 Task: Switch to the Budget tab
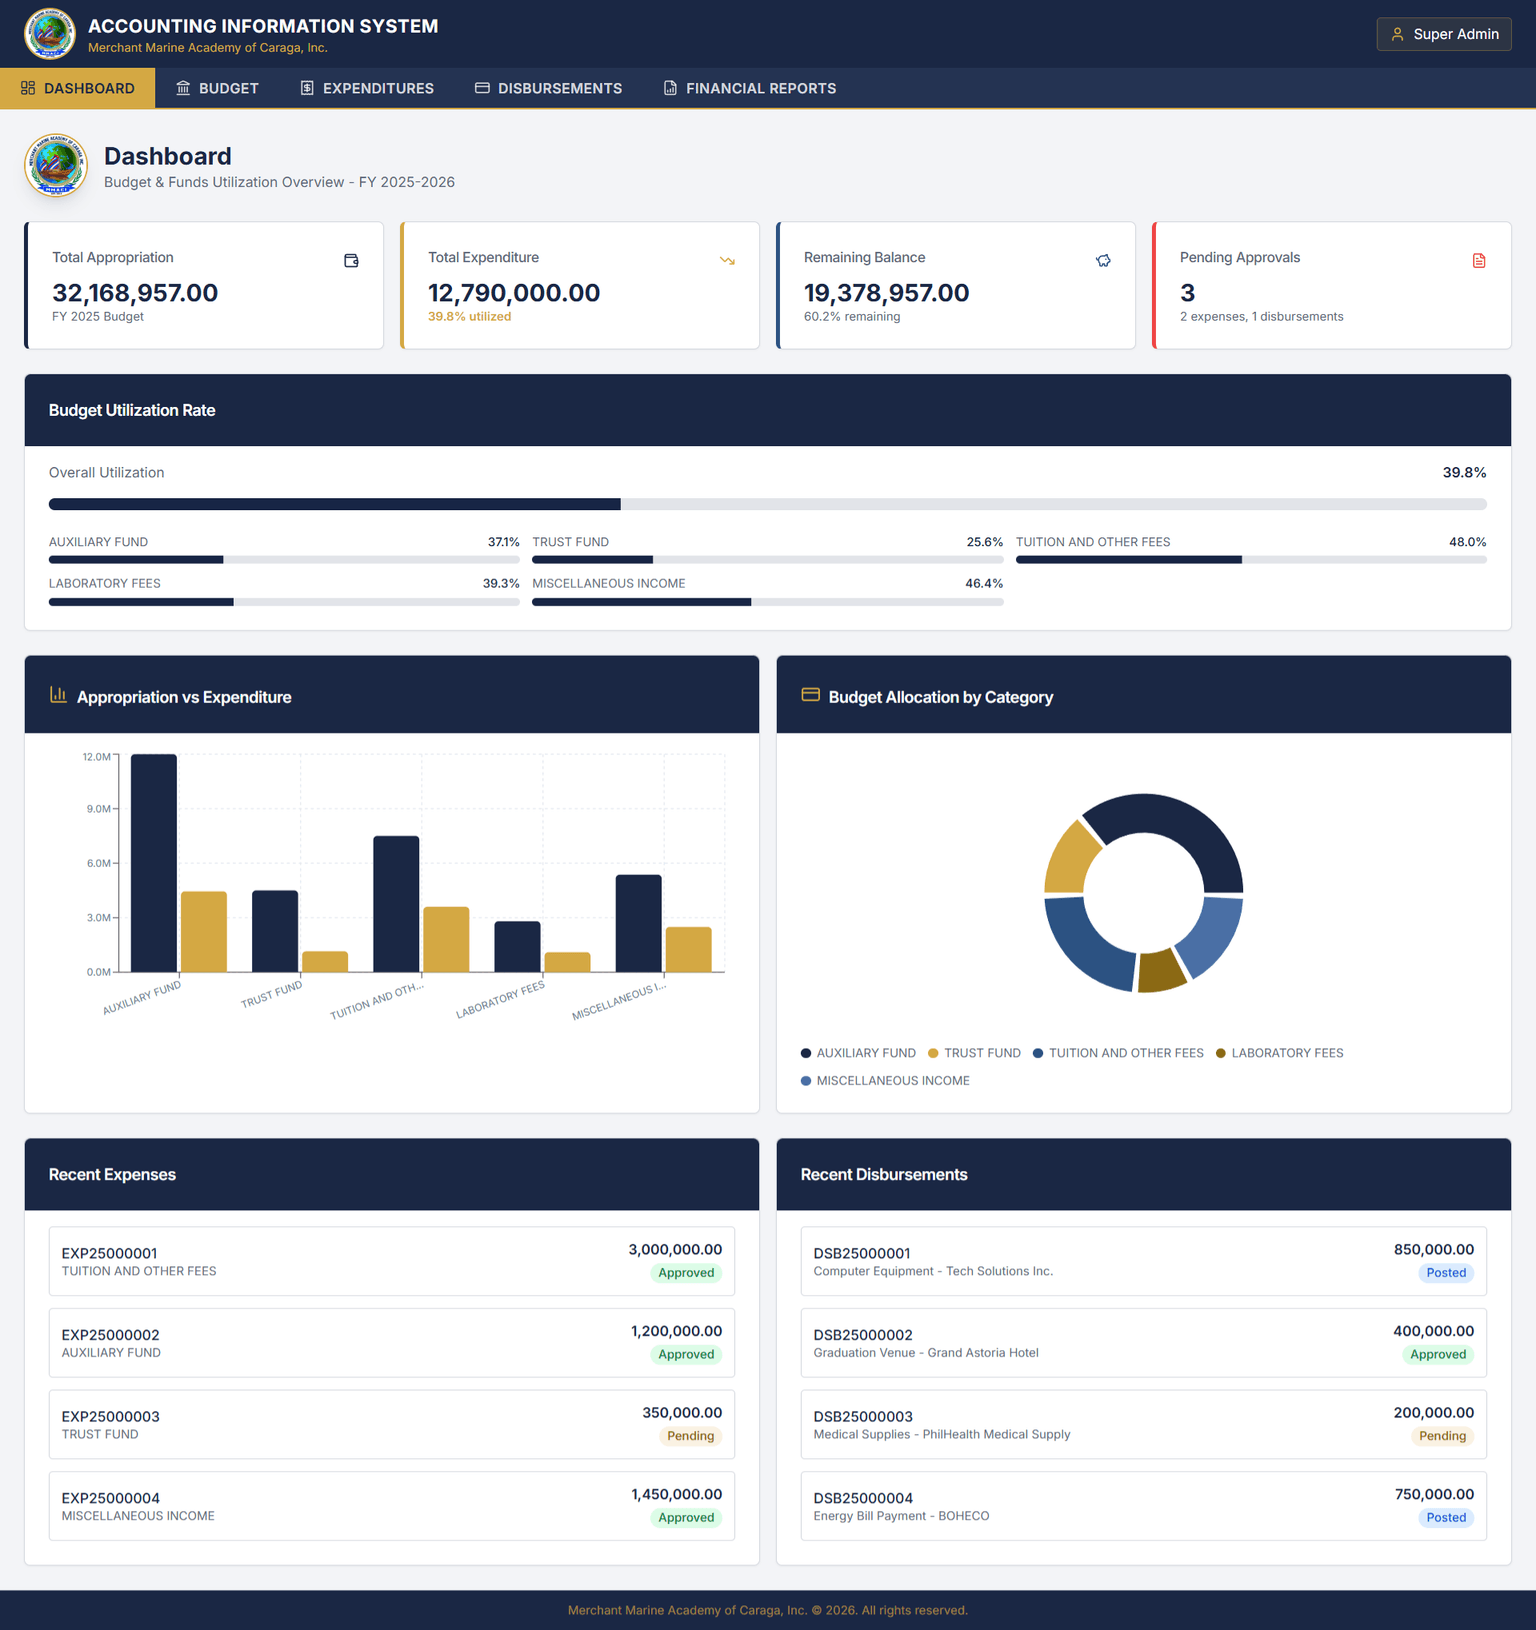(217, 88)
